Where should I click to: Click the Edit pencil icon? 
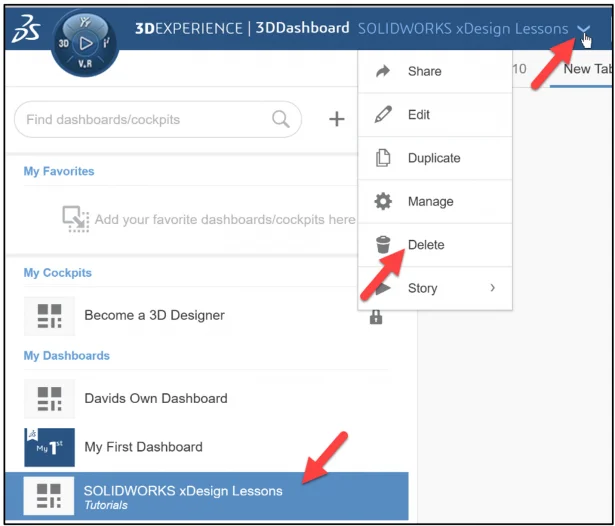pyautogui.click(x=383, y=115)
